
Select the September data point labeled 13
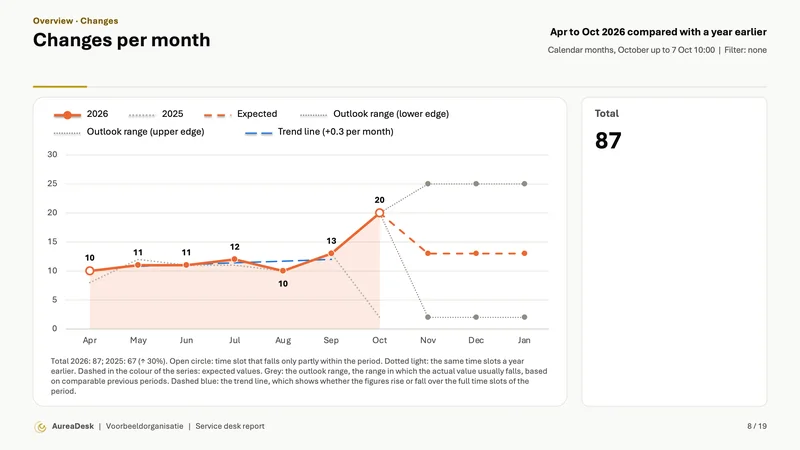coord(331,254)
